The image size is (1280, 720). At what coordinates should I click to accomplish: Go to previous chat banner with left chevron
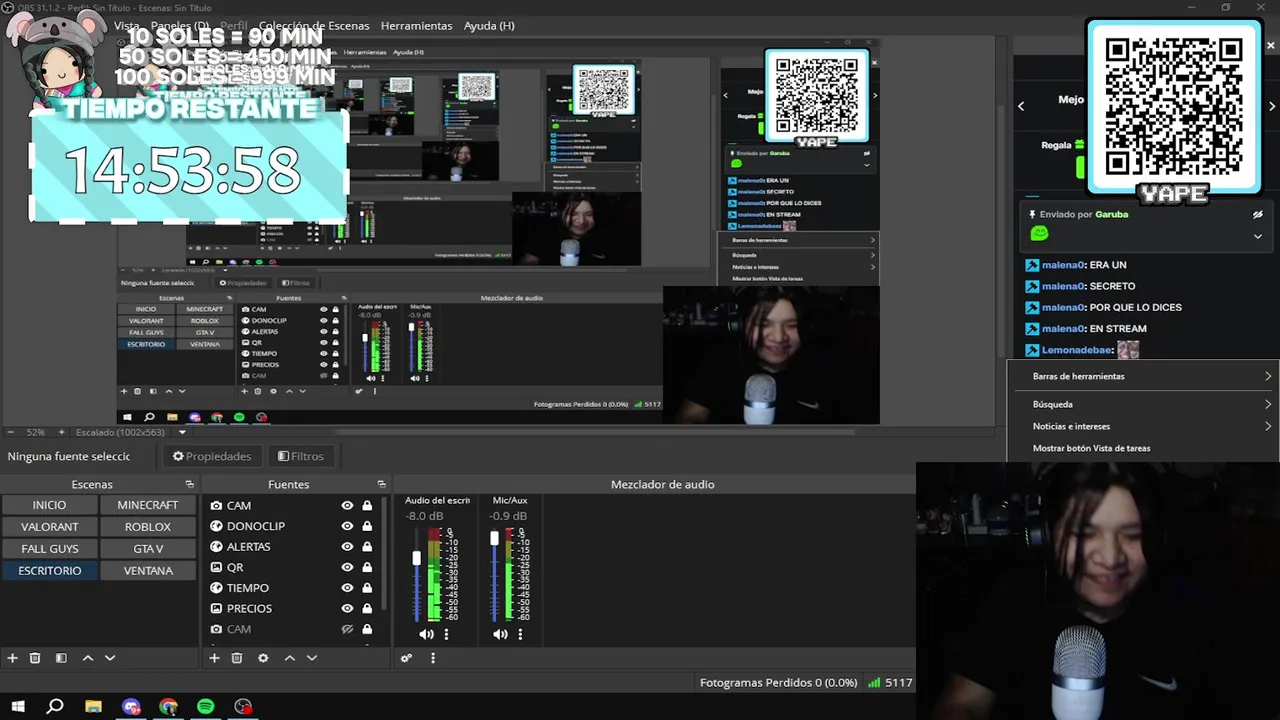point(1021,105)
